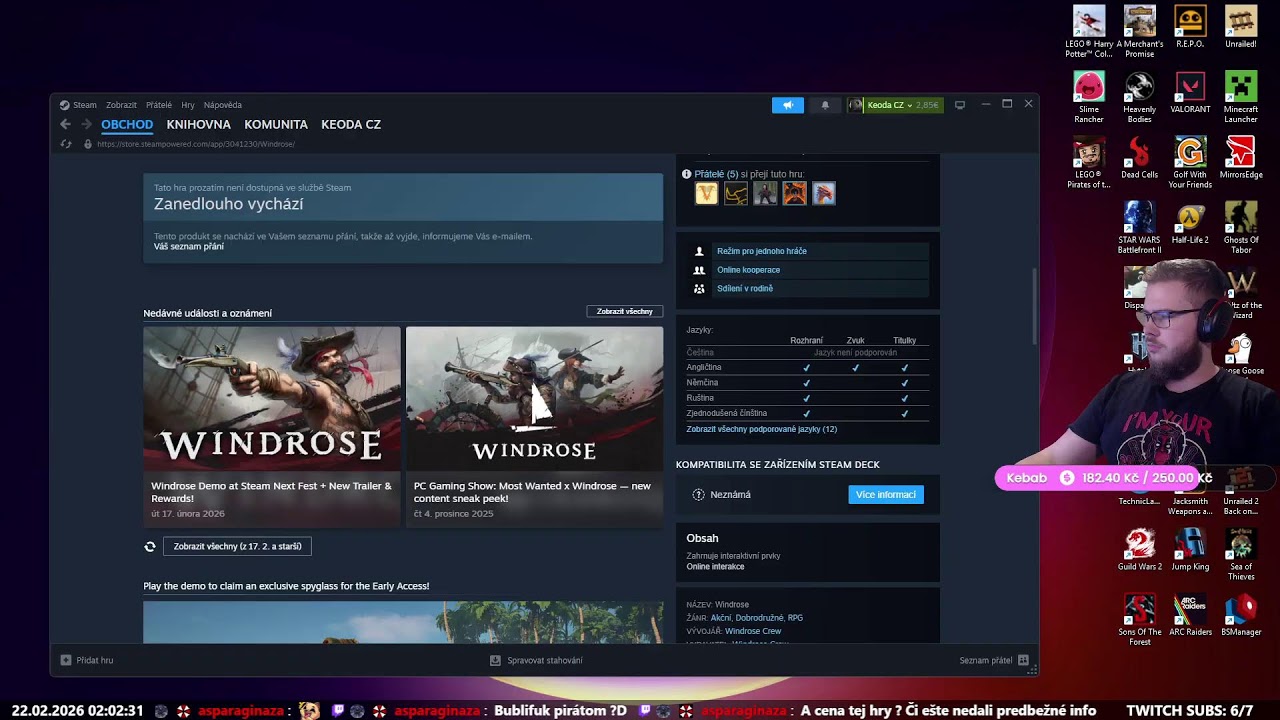Switch to Big Picture mode icon
1280x720 pixels.
pyautogui.click(x=960, y=105)
